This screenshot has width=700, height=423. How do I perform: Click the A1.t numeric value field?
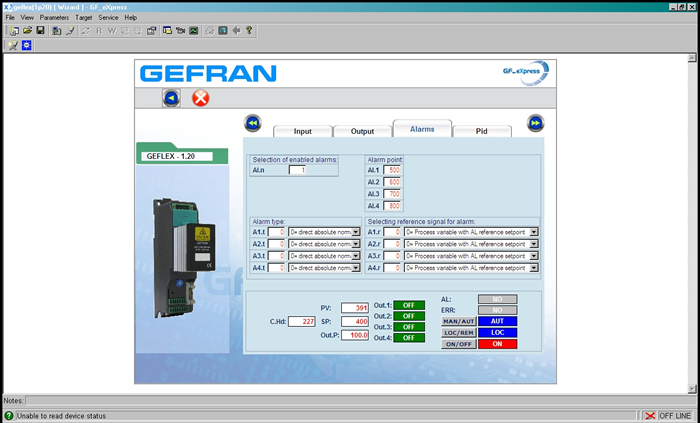[x=276, y=232]
